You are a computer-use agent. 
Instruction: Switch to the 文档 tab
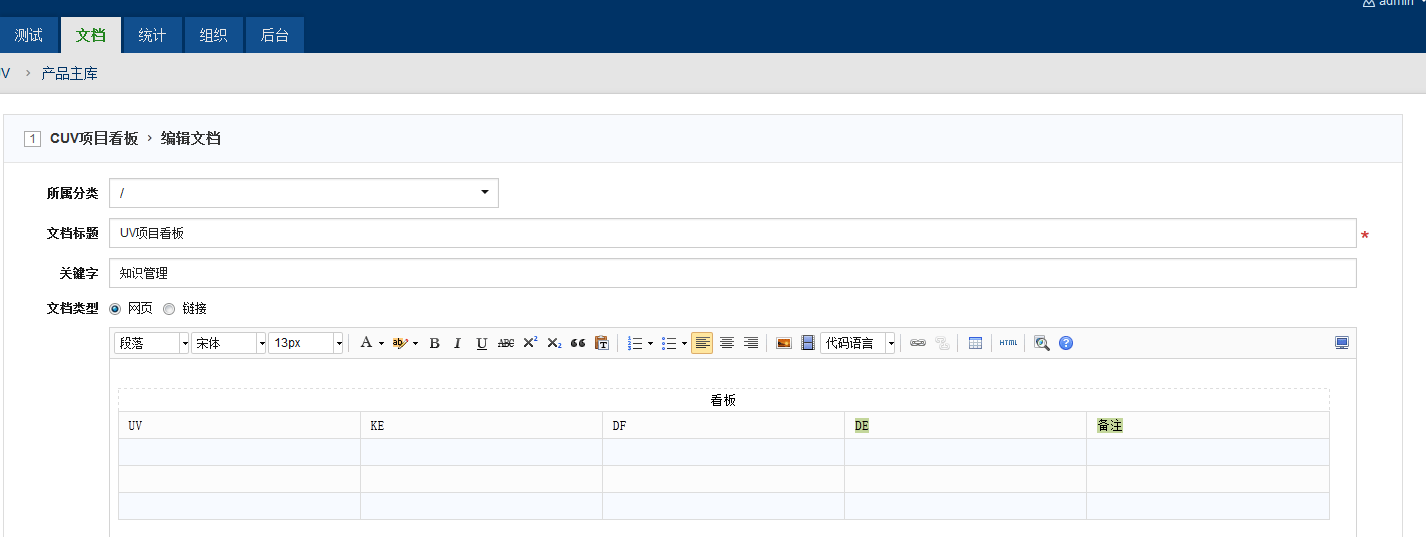coord(90,35)
